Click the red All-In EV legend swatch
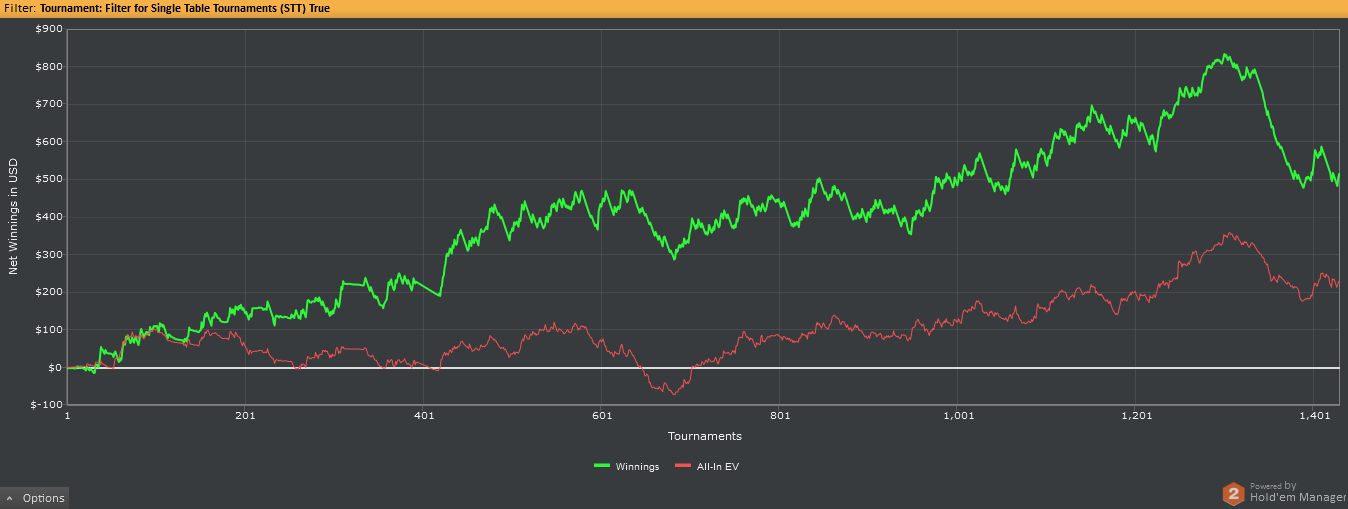The height and width of the screenshot is (509, 1348). click(684, 466)
